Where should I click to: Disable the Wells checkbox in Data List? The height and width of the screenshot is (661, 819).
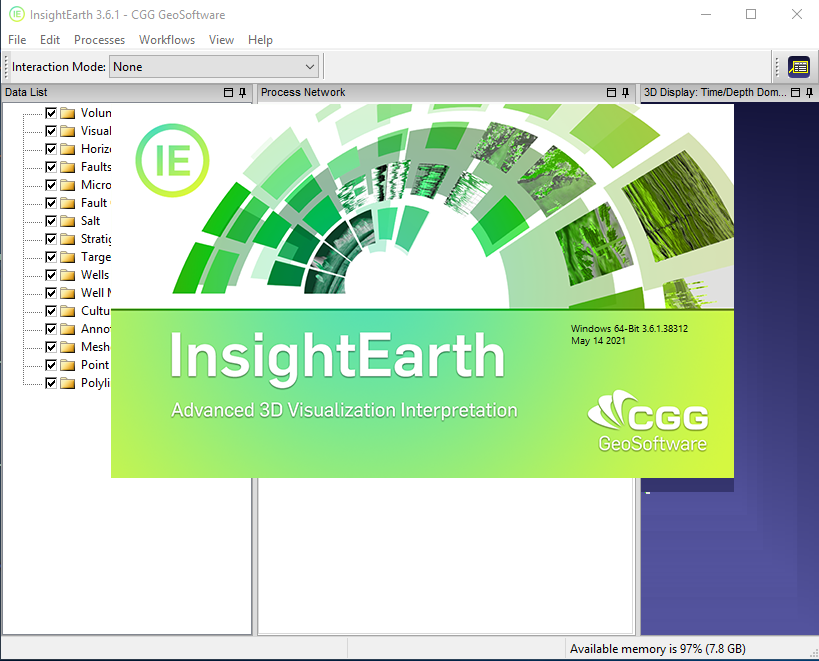tap(51, 275)
